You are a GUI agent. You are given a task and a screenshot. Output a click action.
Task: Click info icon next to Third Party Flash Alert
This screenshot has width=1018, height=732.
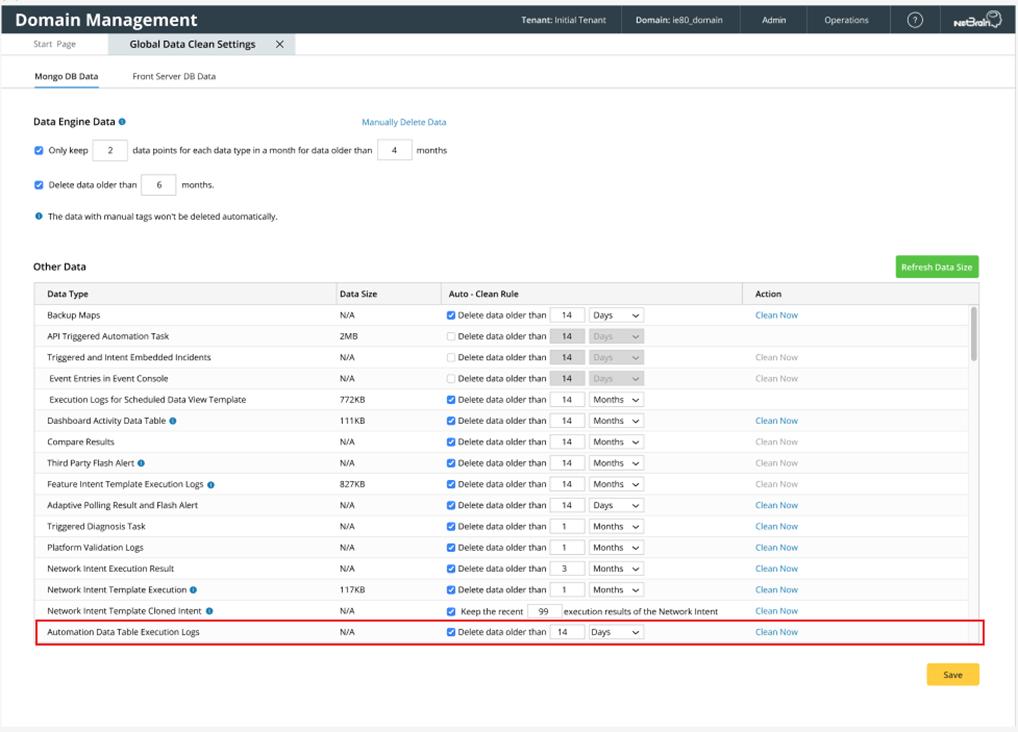[141, 463]
